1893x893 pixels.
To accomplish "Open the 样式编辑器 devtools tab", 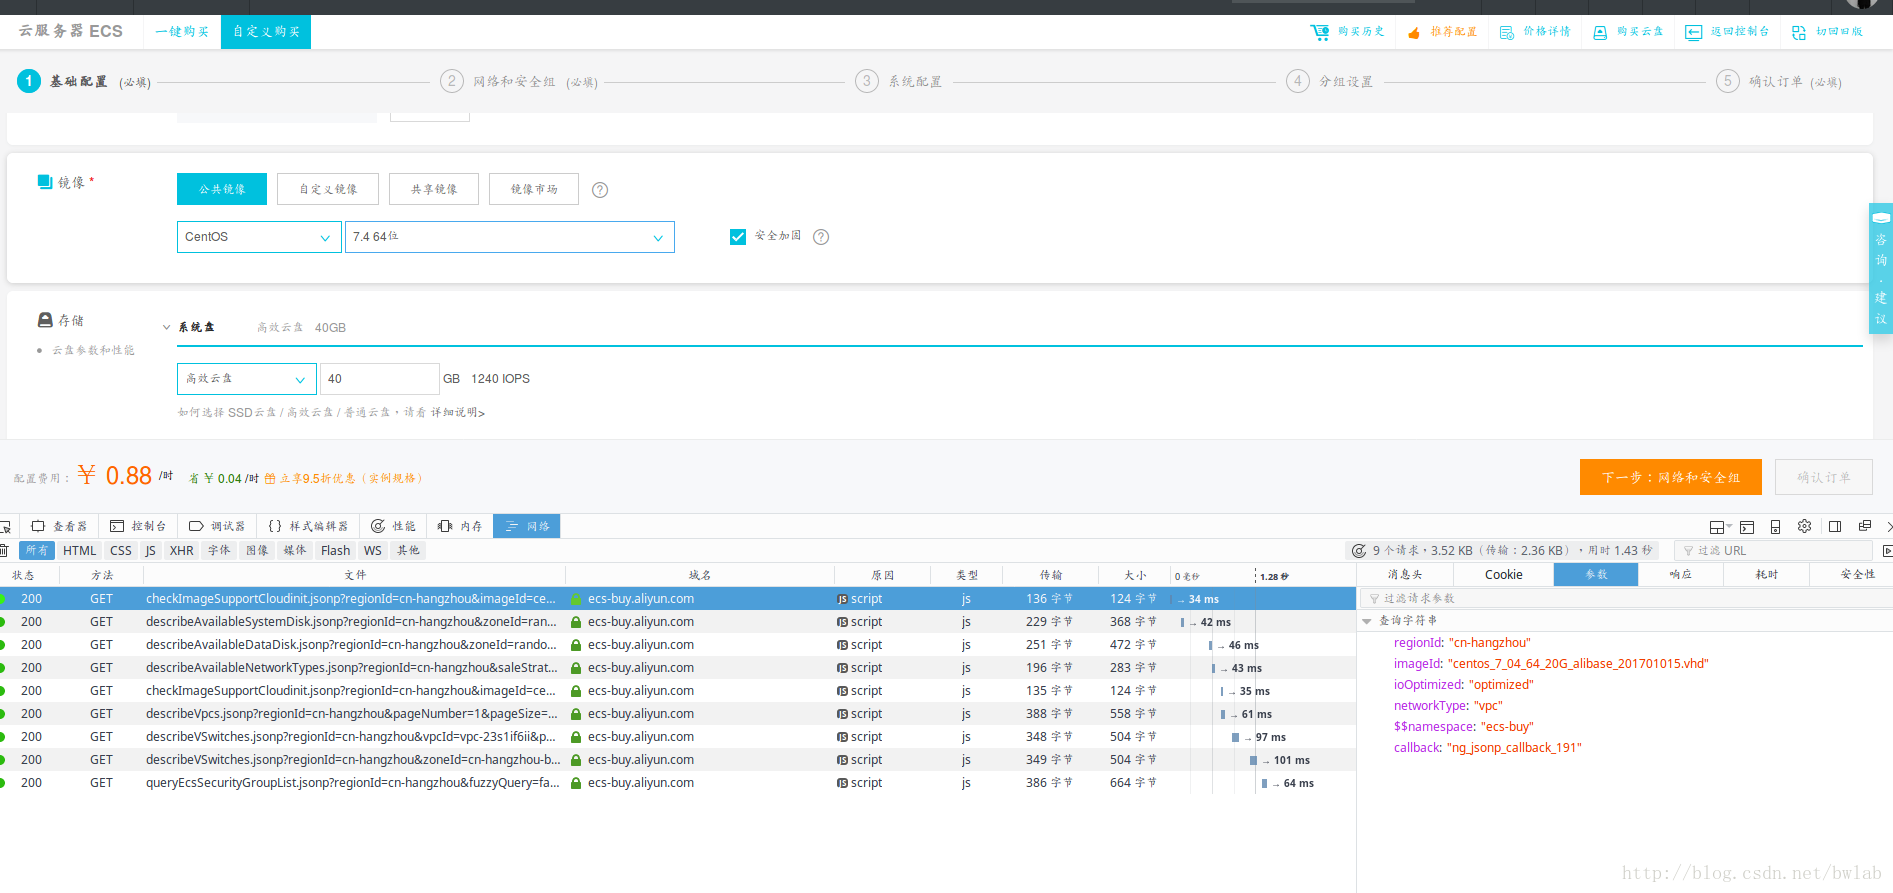I will [x=308, y=526].
